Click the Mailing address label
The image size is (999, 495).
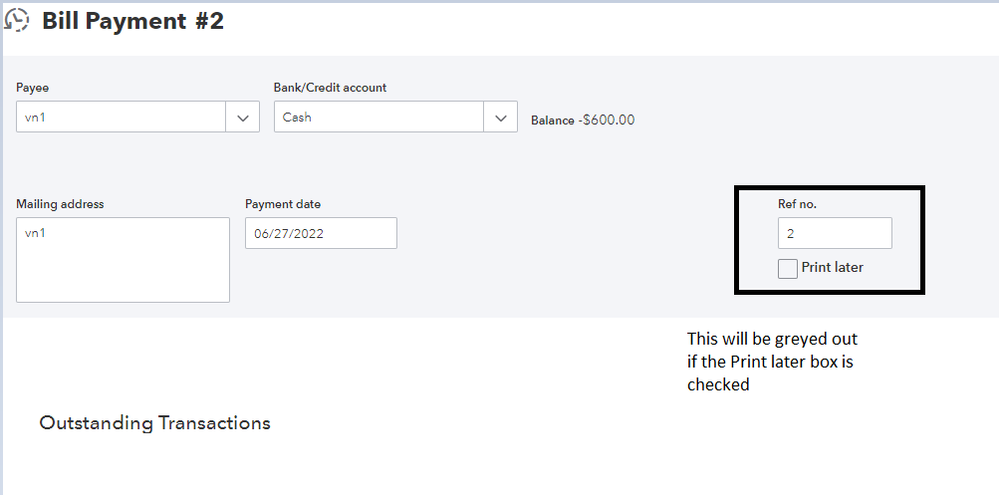tap(60, 204)
